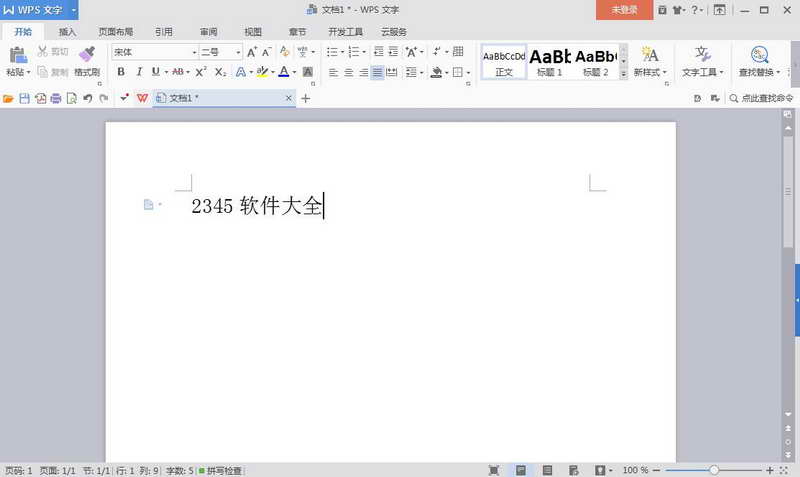Image resolution: width=800 pixels, height=477 pixels.
Task: Click the Print Preview icon
Action: (71, 98)
